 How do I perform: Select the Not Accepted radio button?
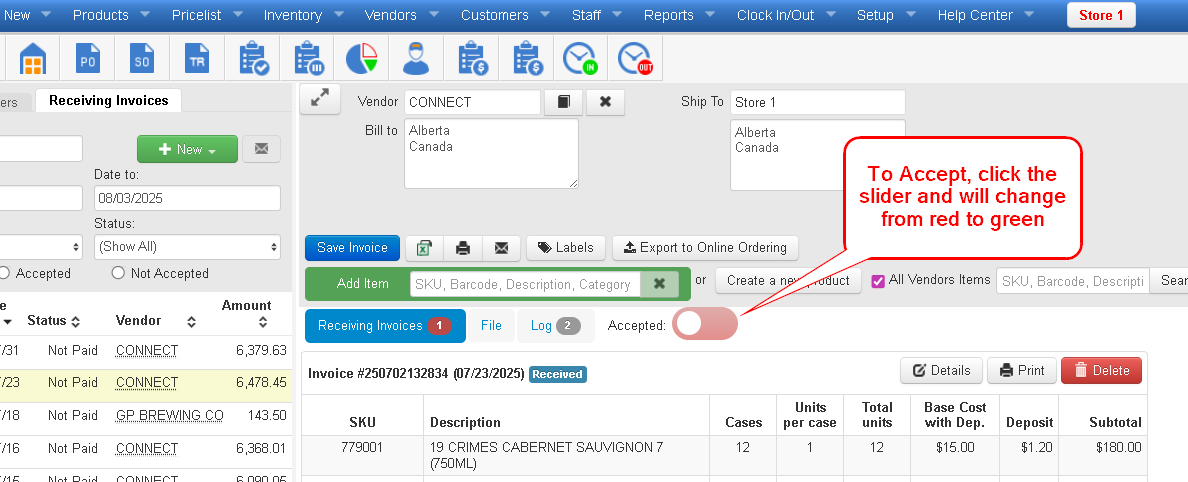pyautogui.click(x=118, y=273)
